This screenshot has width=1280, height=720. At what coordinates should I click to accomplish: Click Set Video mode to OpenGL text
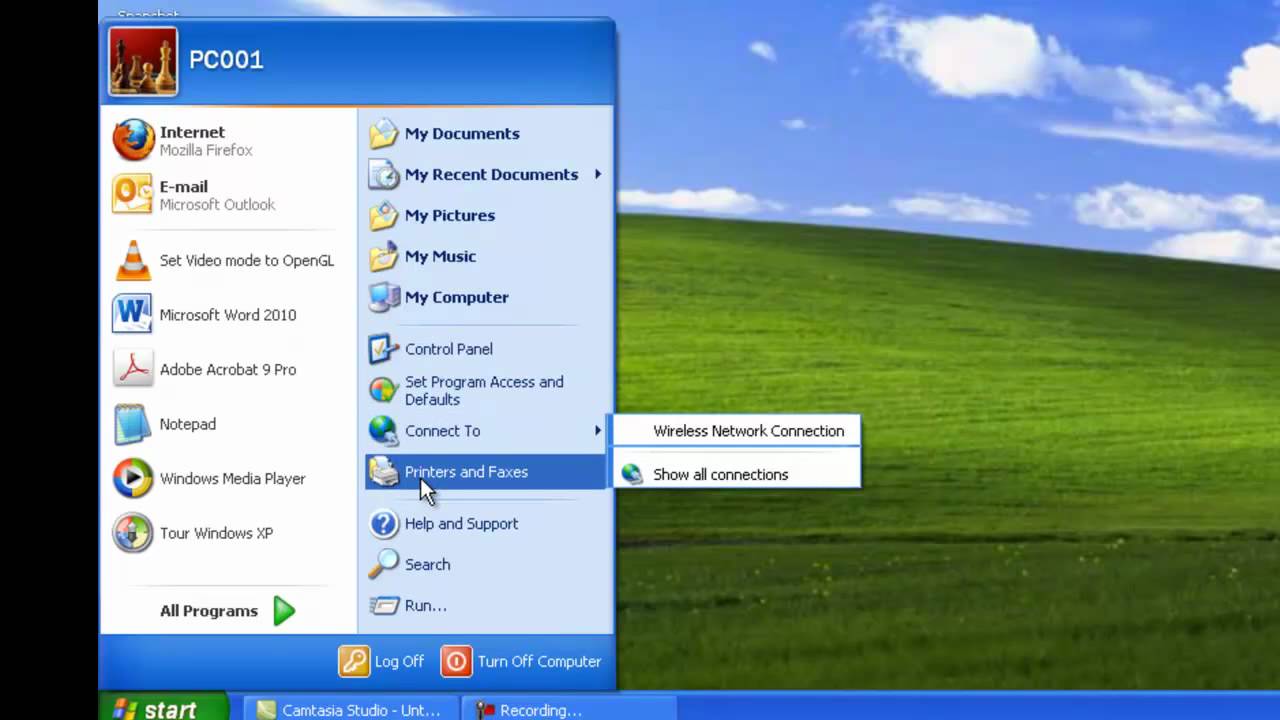coord(247,260)
